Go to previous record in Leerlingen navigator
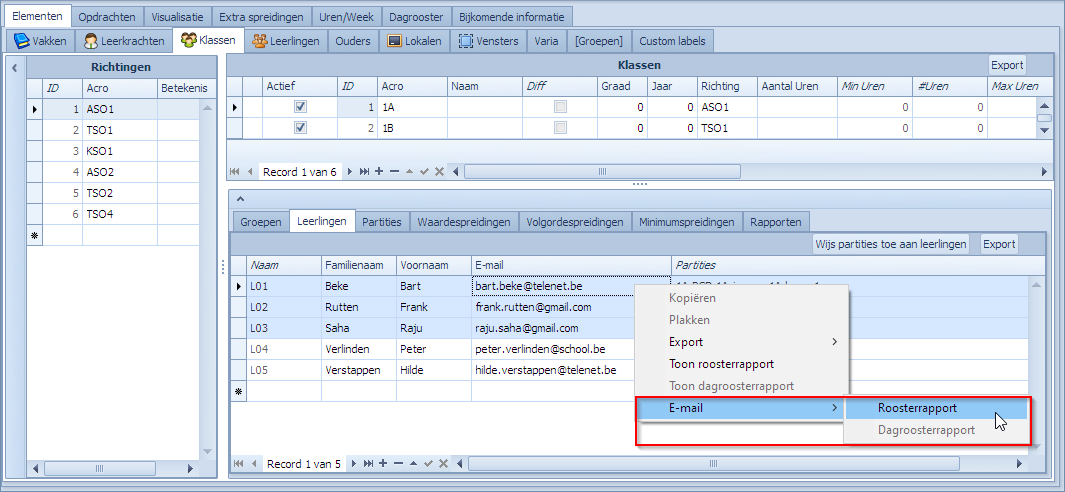The height and width of the screenshot is (492, 1065). point(254,463)
